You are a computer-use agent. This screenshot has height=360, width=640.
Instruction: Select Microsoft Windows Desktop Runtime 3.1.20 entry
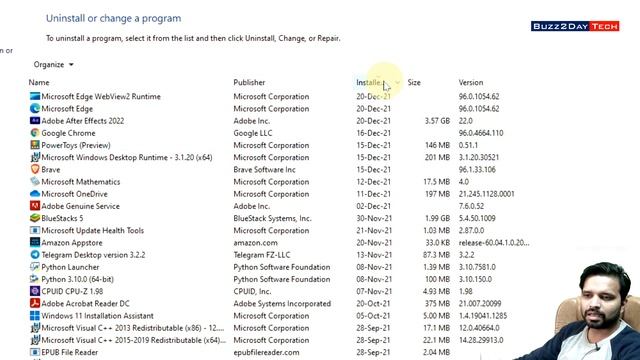tap(127, 158)
